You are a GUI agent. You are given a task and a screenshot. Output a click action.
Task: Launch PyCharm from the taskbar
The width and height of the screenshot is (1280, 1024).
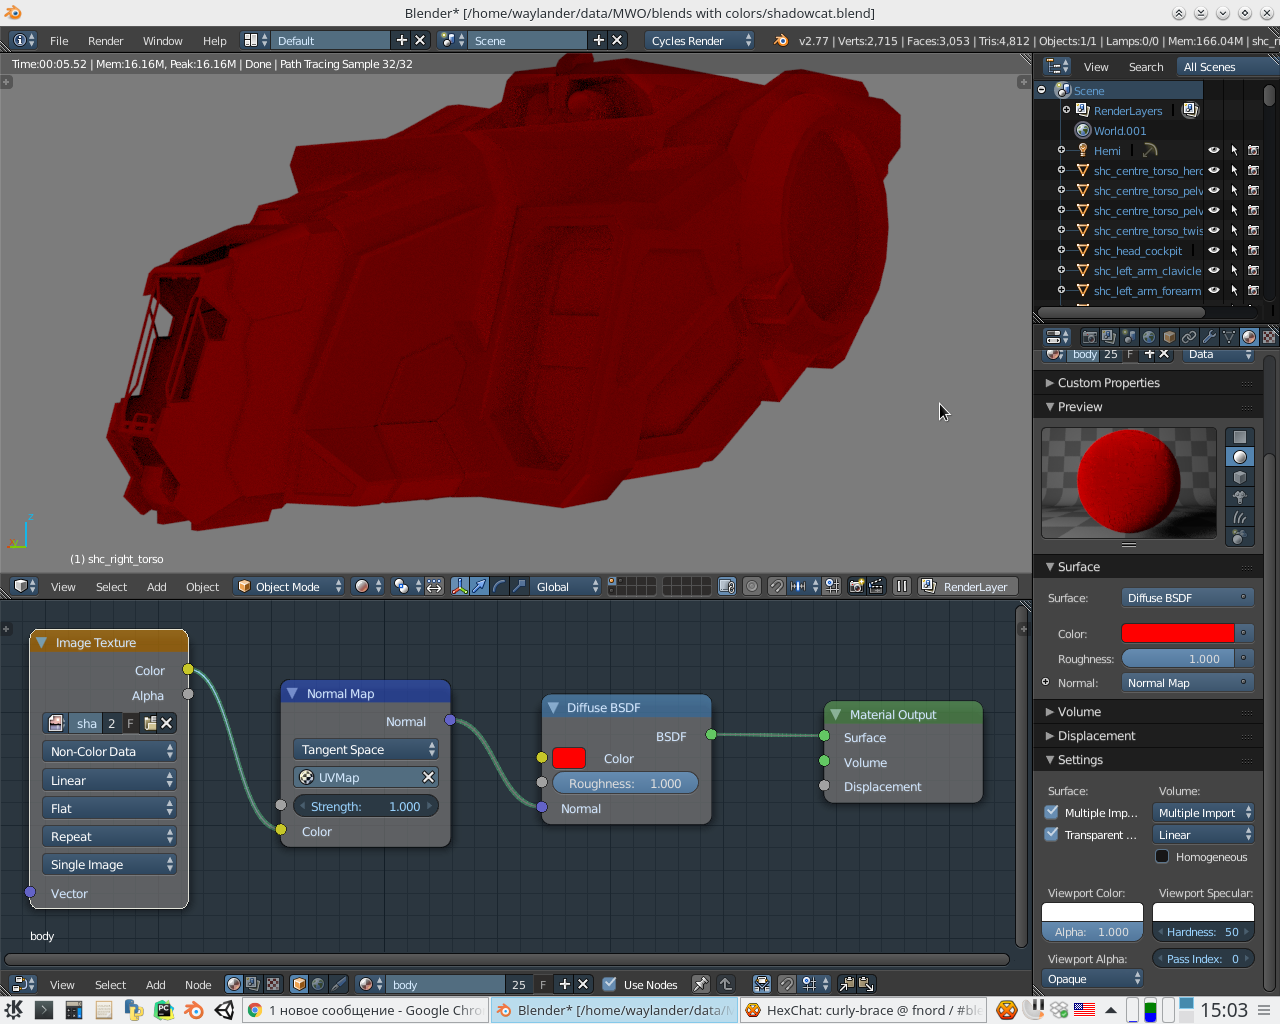point(164,1010)
